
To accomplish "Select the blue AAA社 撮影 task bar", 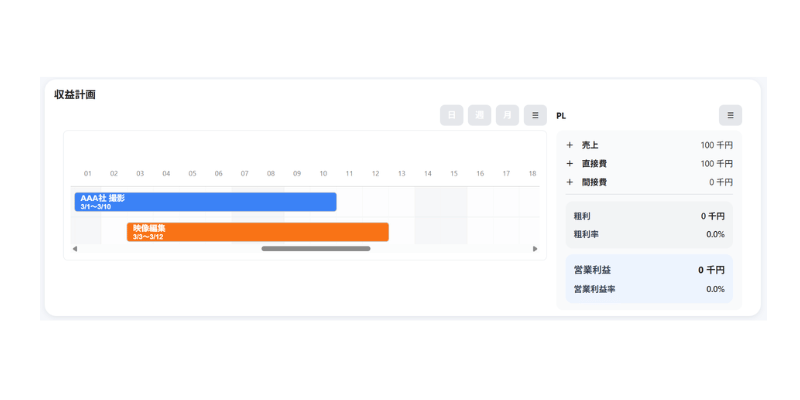I will point(205,202).
